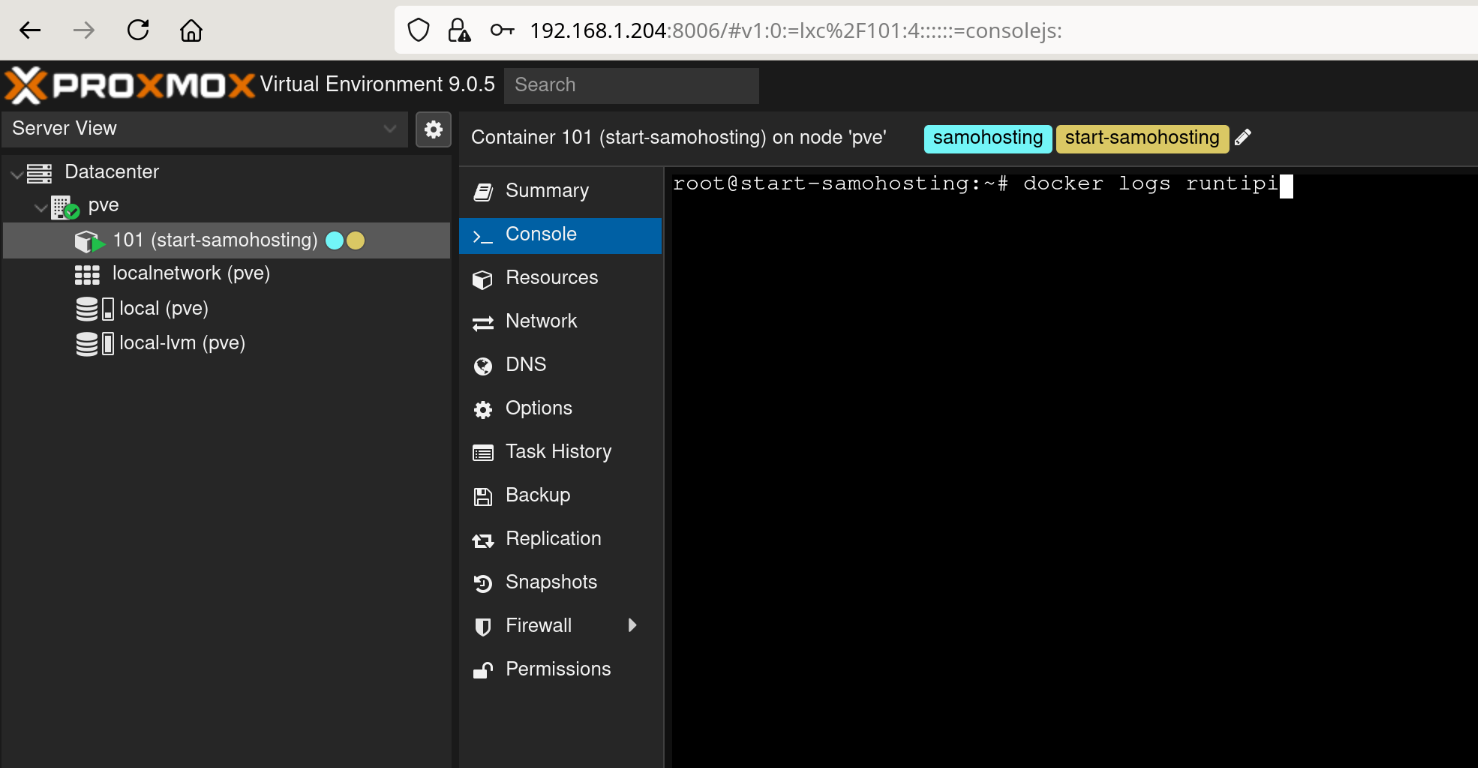Open the Summary tab
1478x768 pixels.
(546, 191)
